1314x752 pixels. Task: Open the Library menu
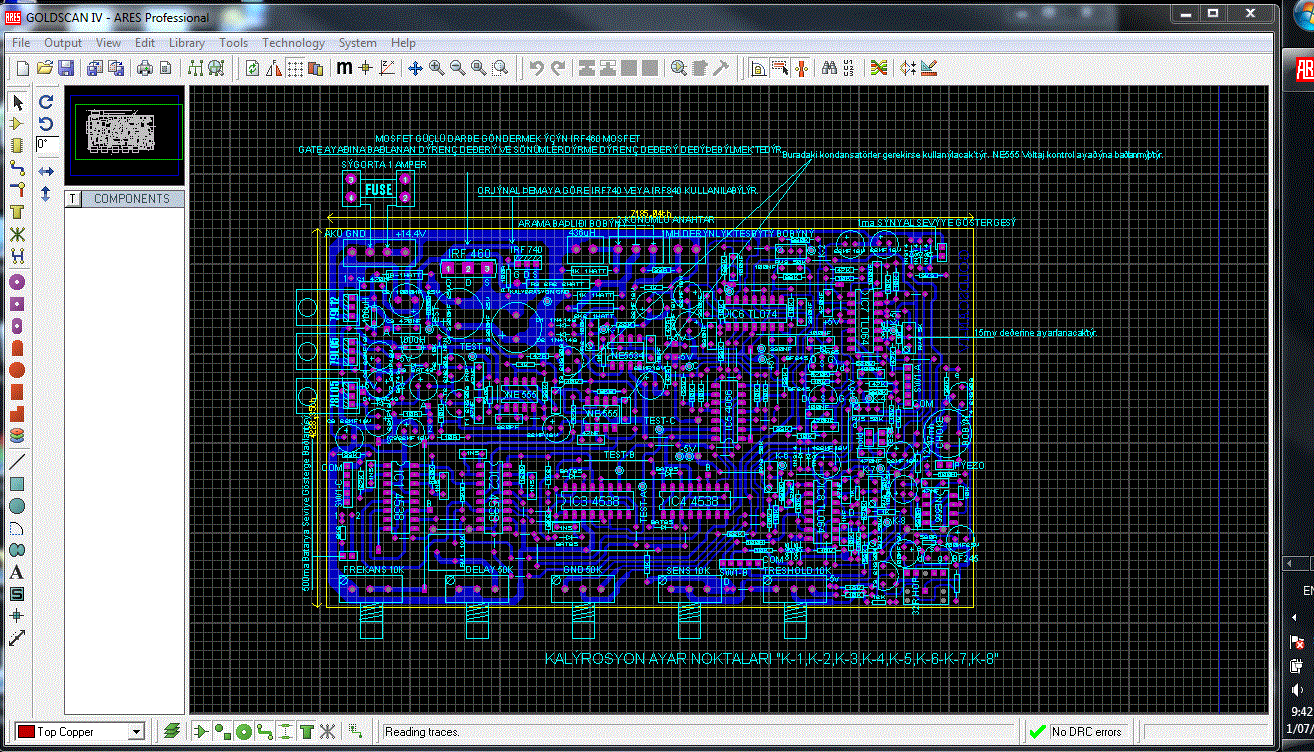(x=186, y=43)
